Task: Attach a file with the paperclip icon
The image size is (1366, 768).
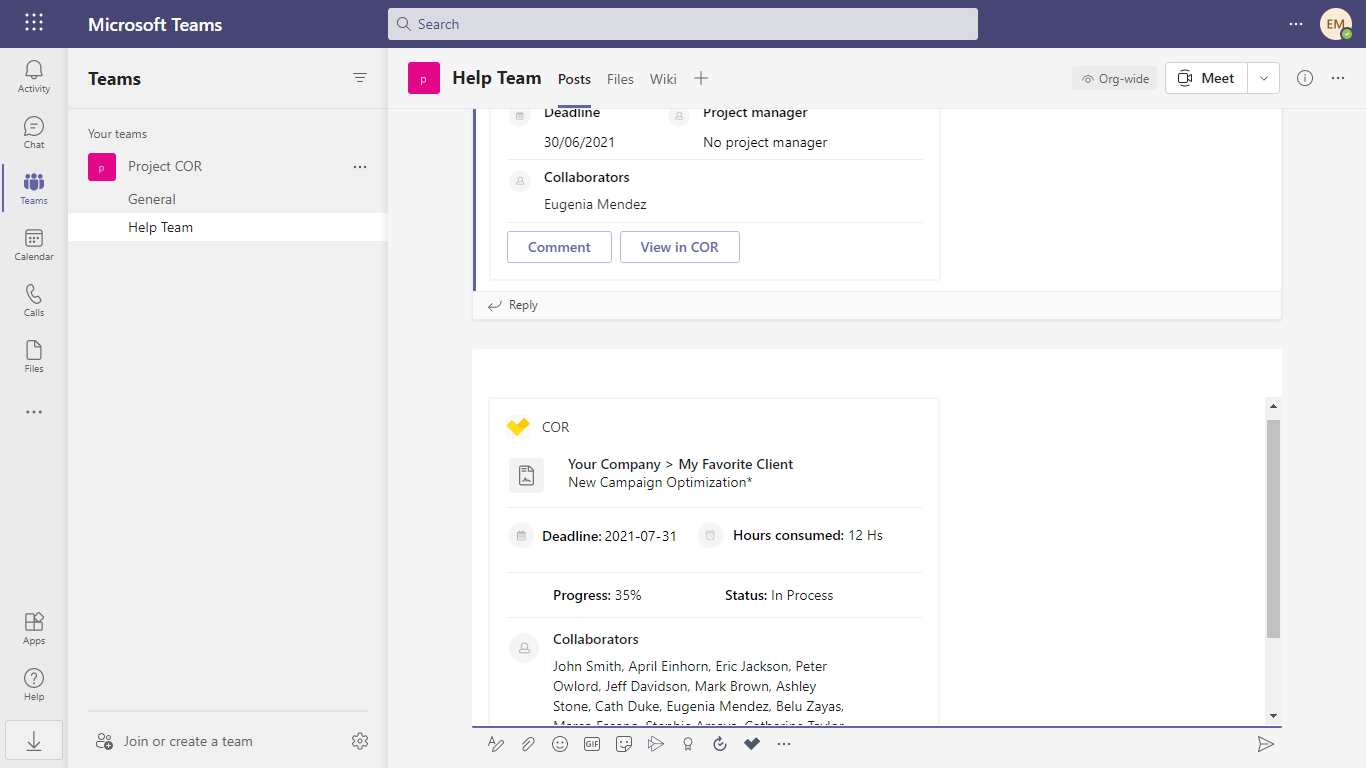Action: [528, 744]
